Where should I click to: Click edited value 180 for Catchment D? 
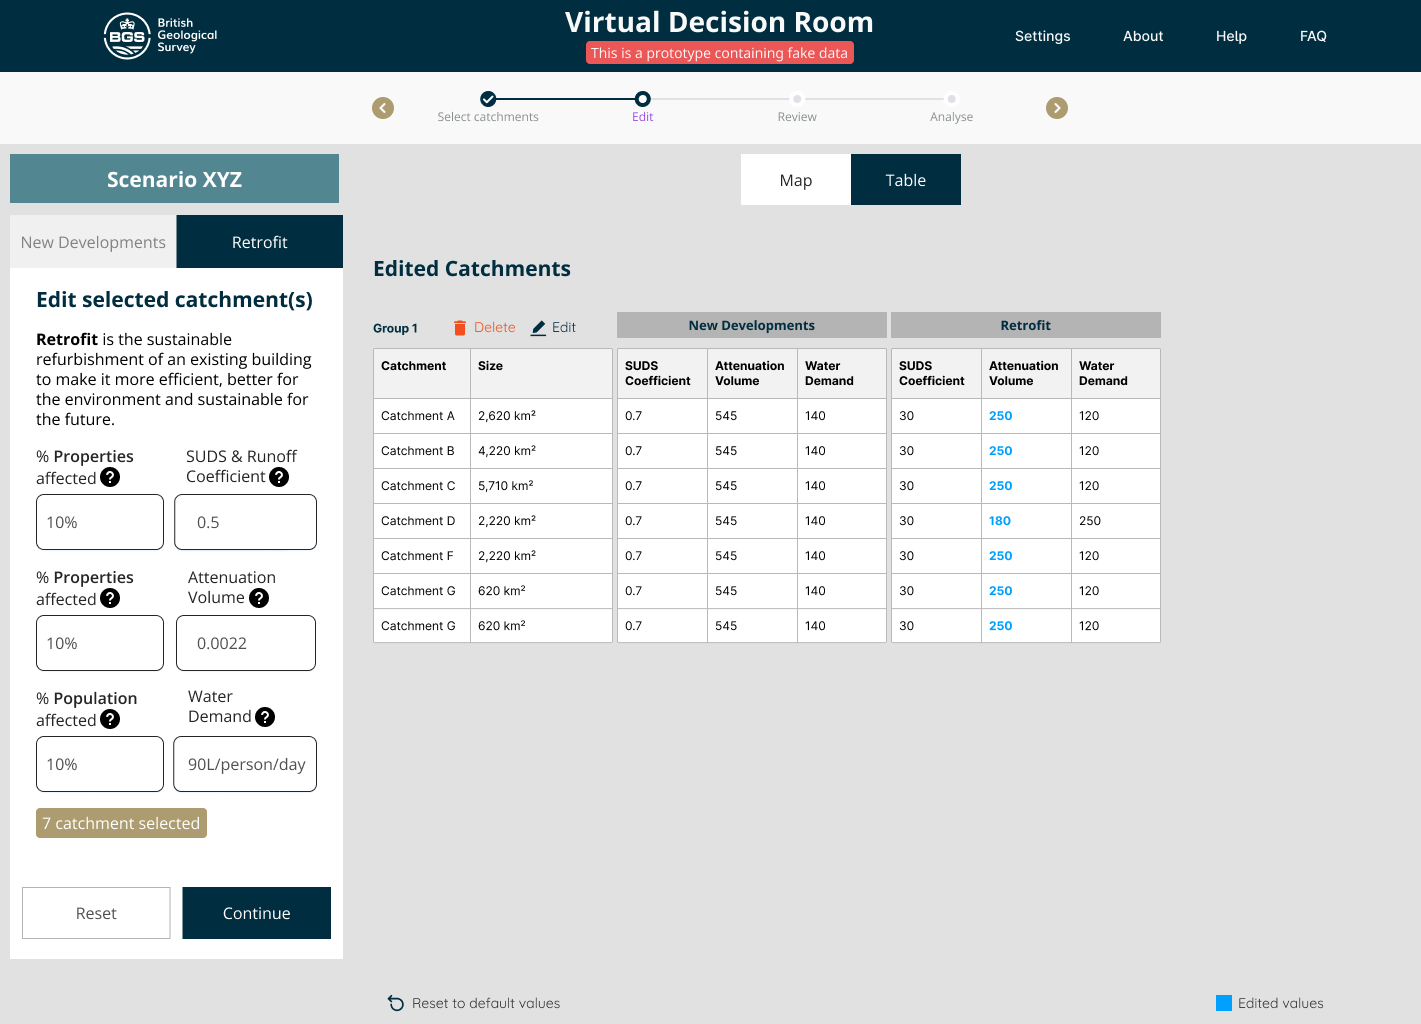[x=1000, y=521]
